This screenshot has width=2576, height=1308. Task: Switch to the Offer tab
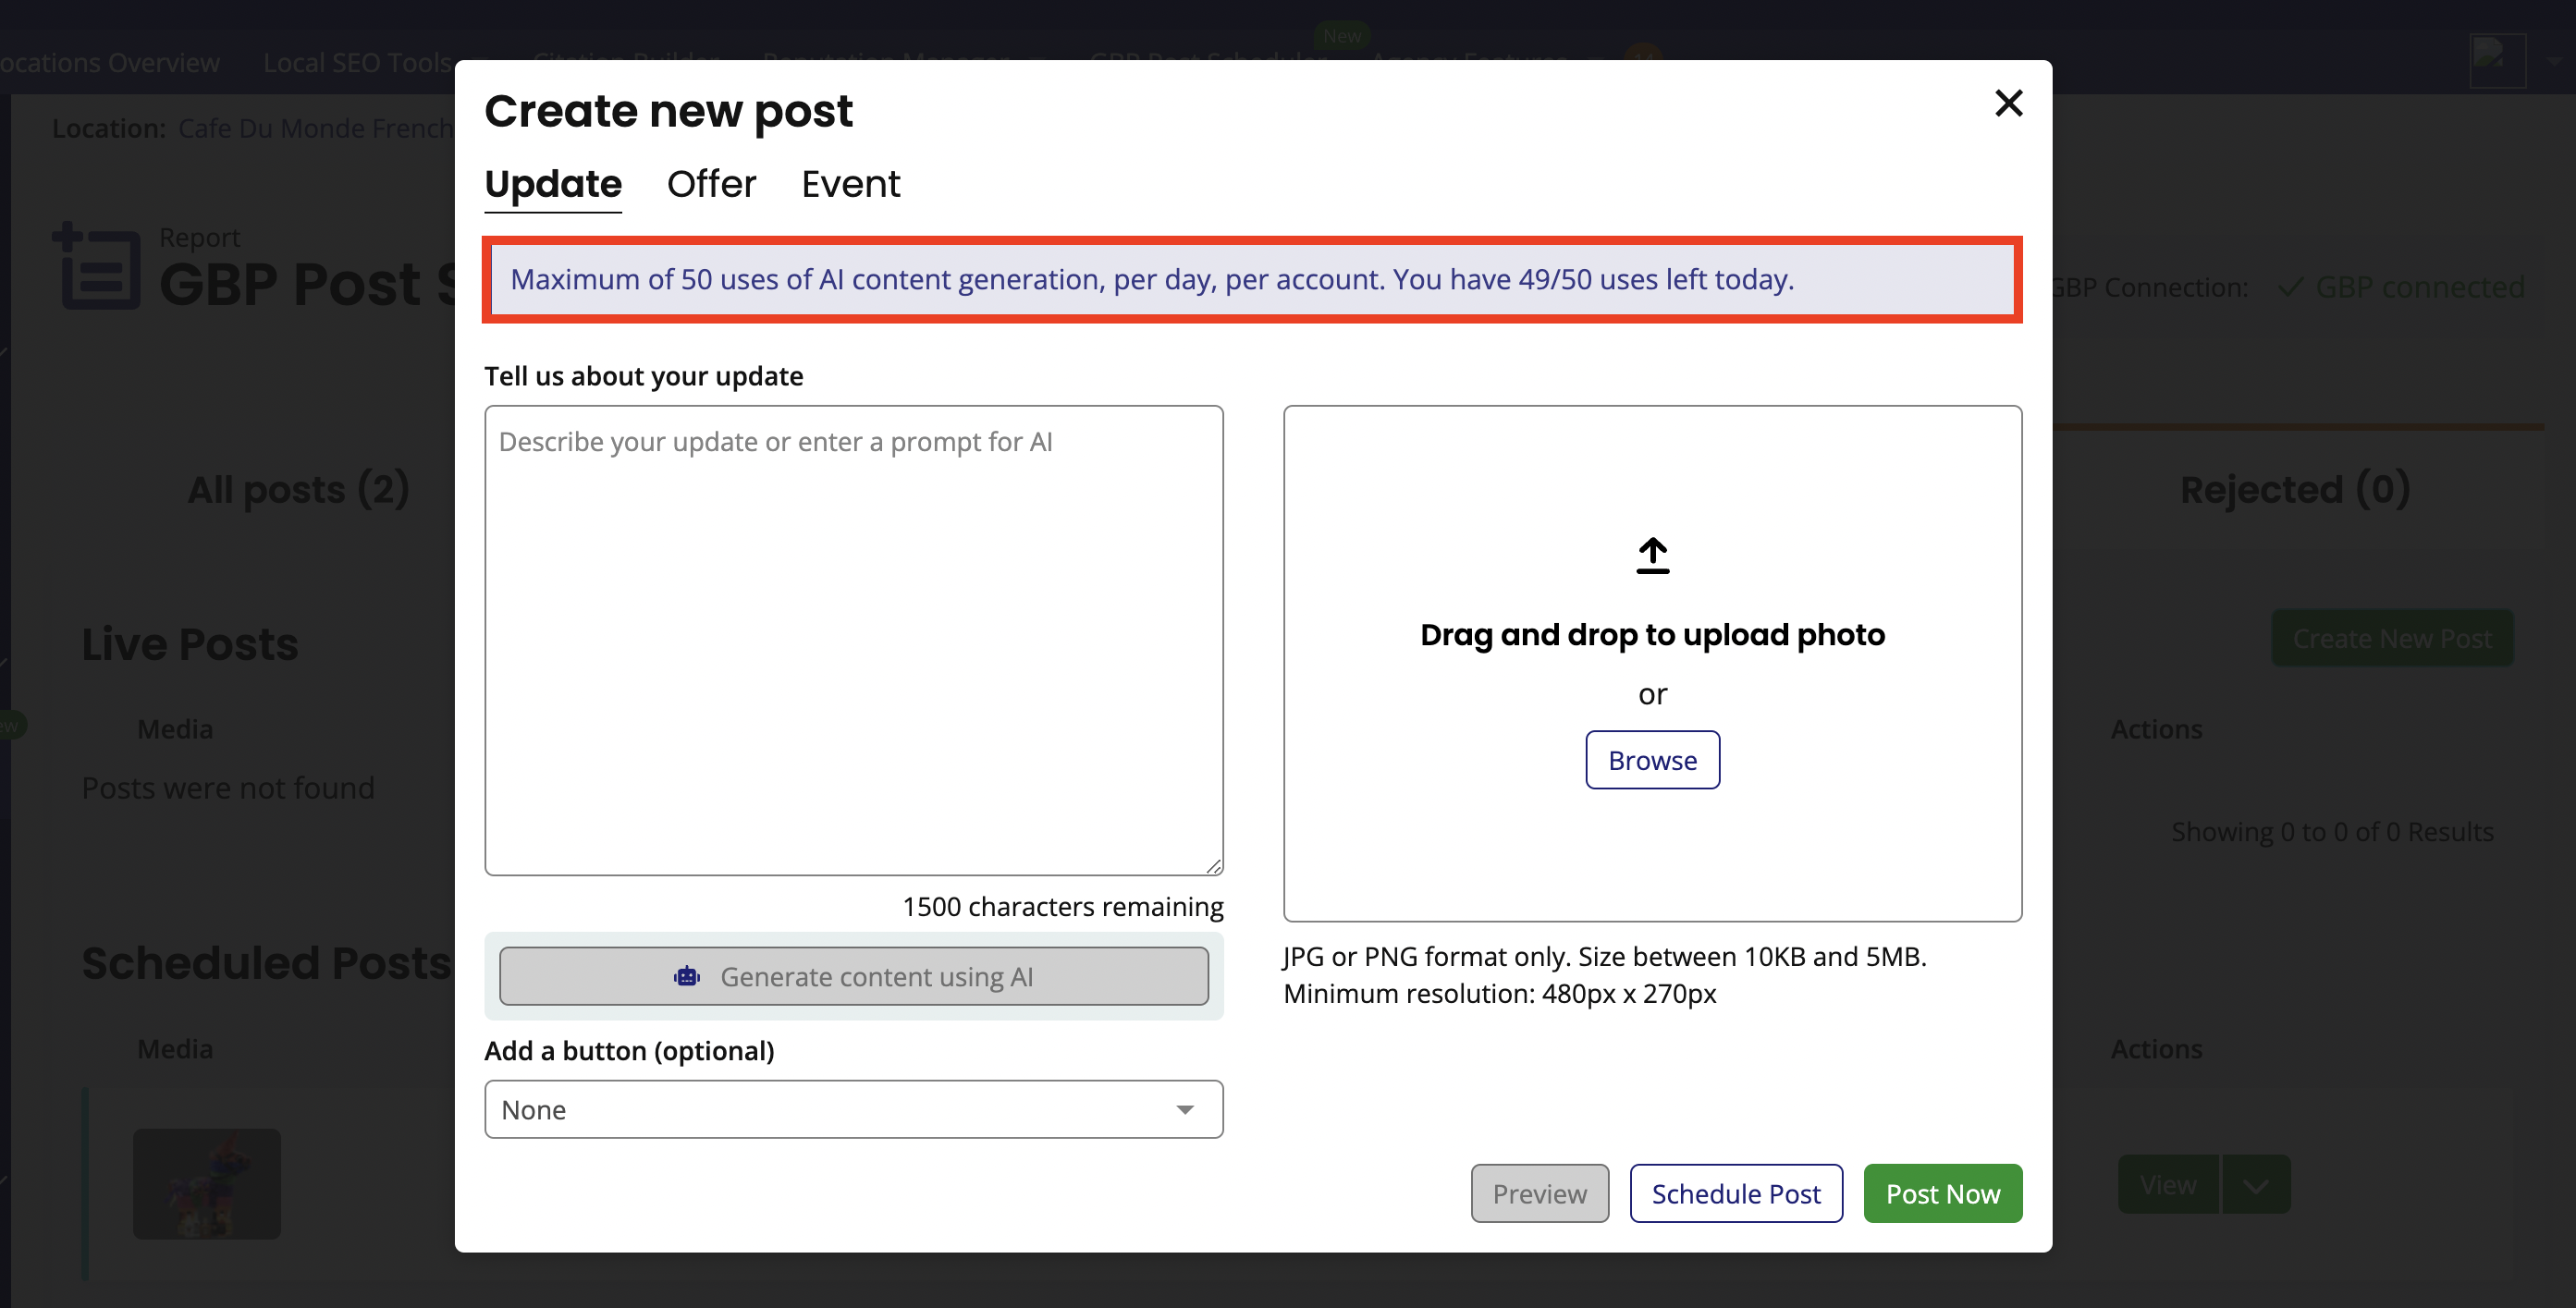coord(711,184)
